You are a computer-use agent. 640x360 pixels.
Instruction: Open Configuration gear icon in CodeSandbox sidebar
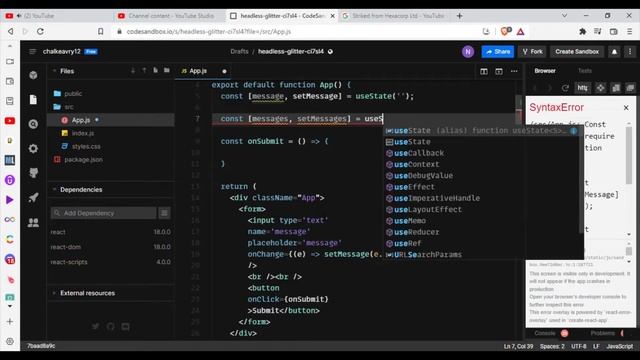pos(33,149)
